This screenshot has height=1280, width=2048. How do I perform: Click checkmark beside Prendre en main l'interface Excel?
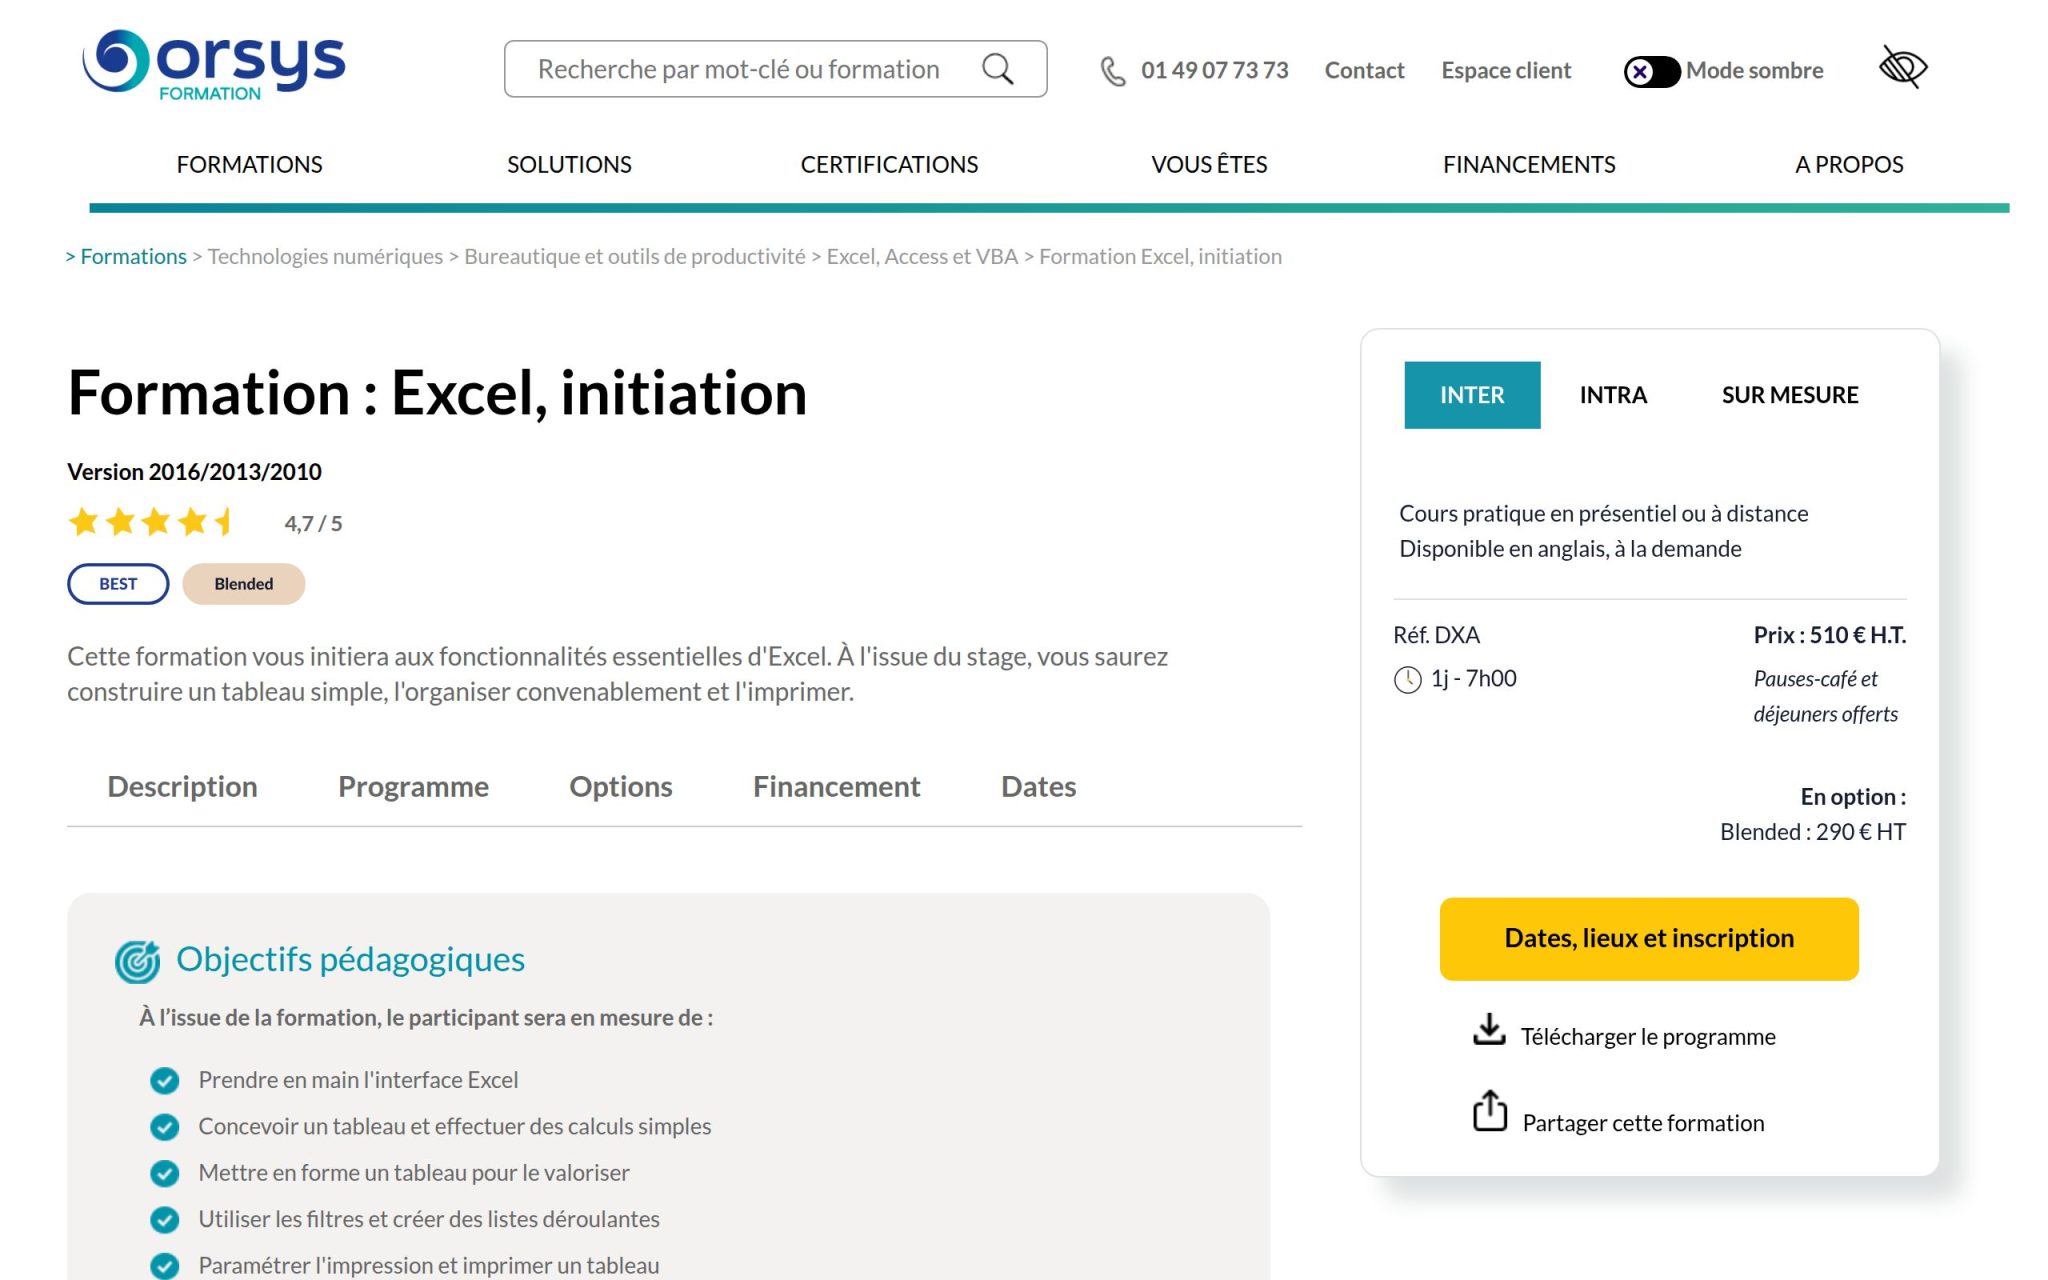tap(164, 1081)
